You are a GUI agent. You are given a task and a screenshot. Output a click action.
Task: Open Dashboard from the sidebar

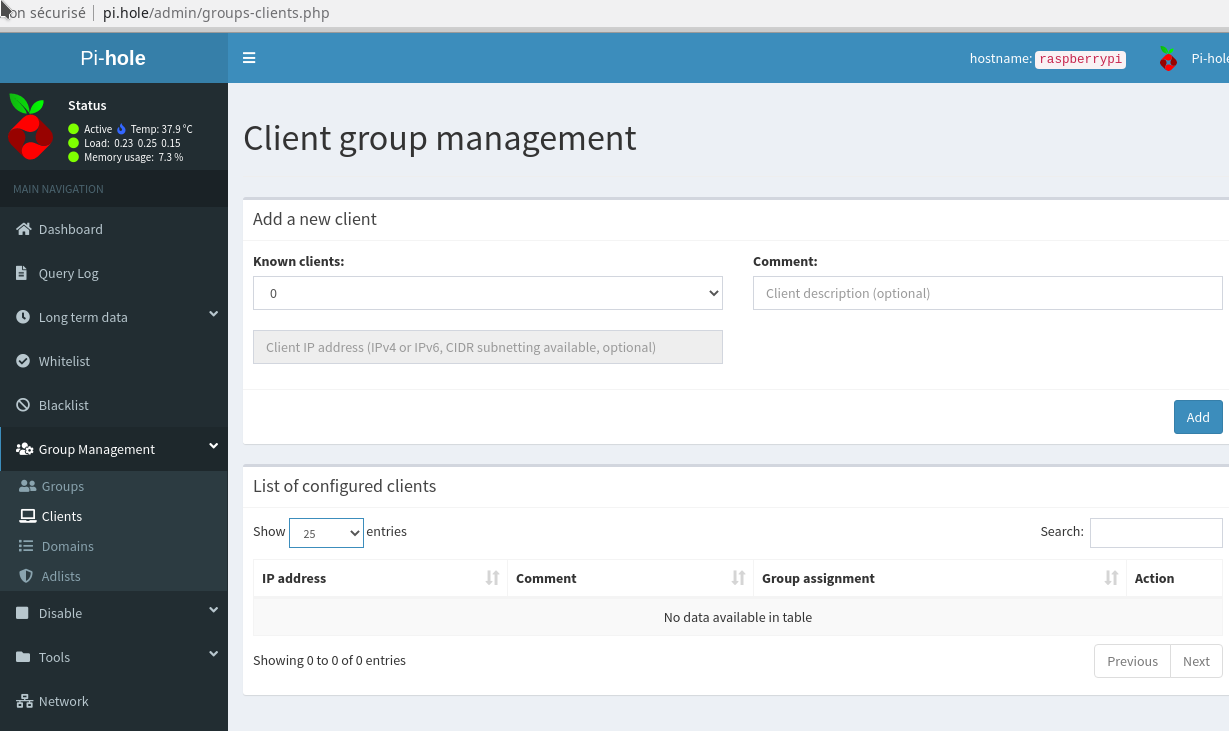click(114, 229)
